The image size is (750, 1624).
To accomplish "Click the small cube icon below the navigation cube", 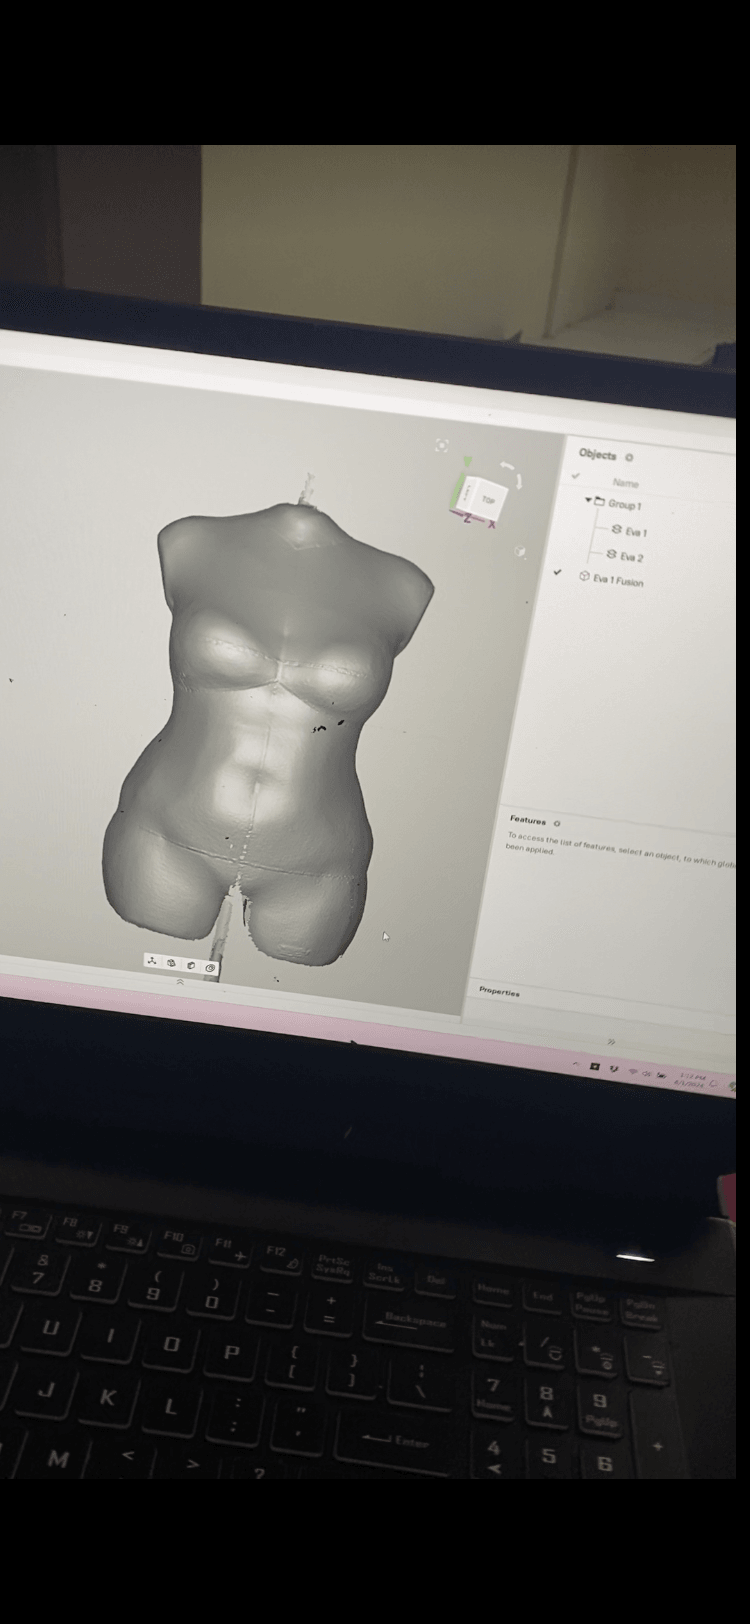I will click(520, 551).
